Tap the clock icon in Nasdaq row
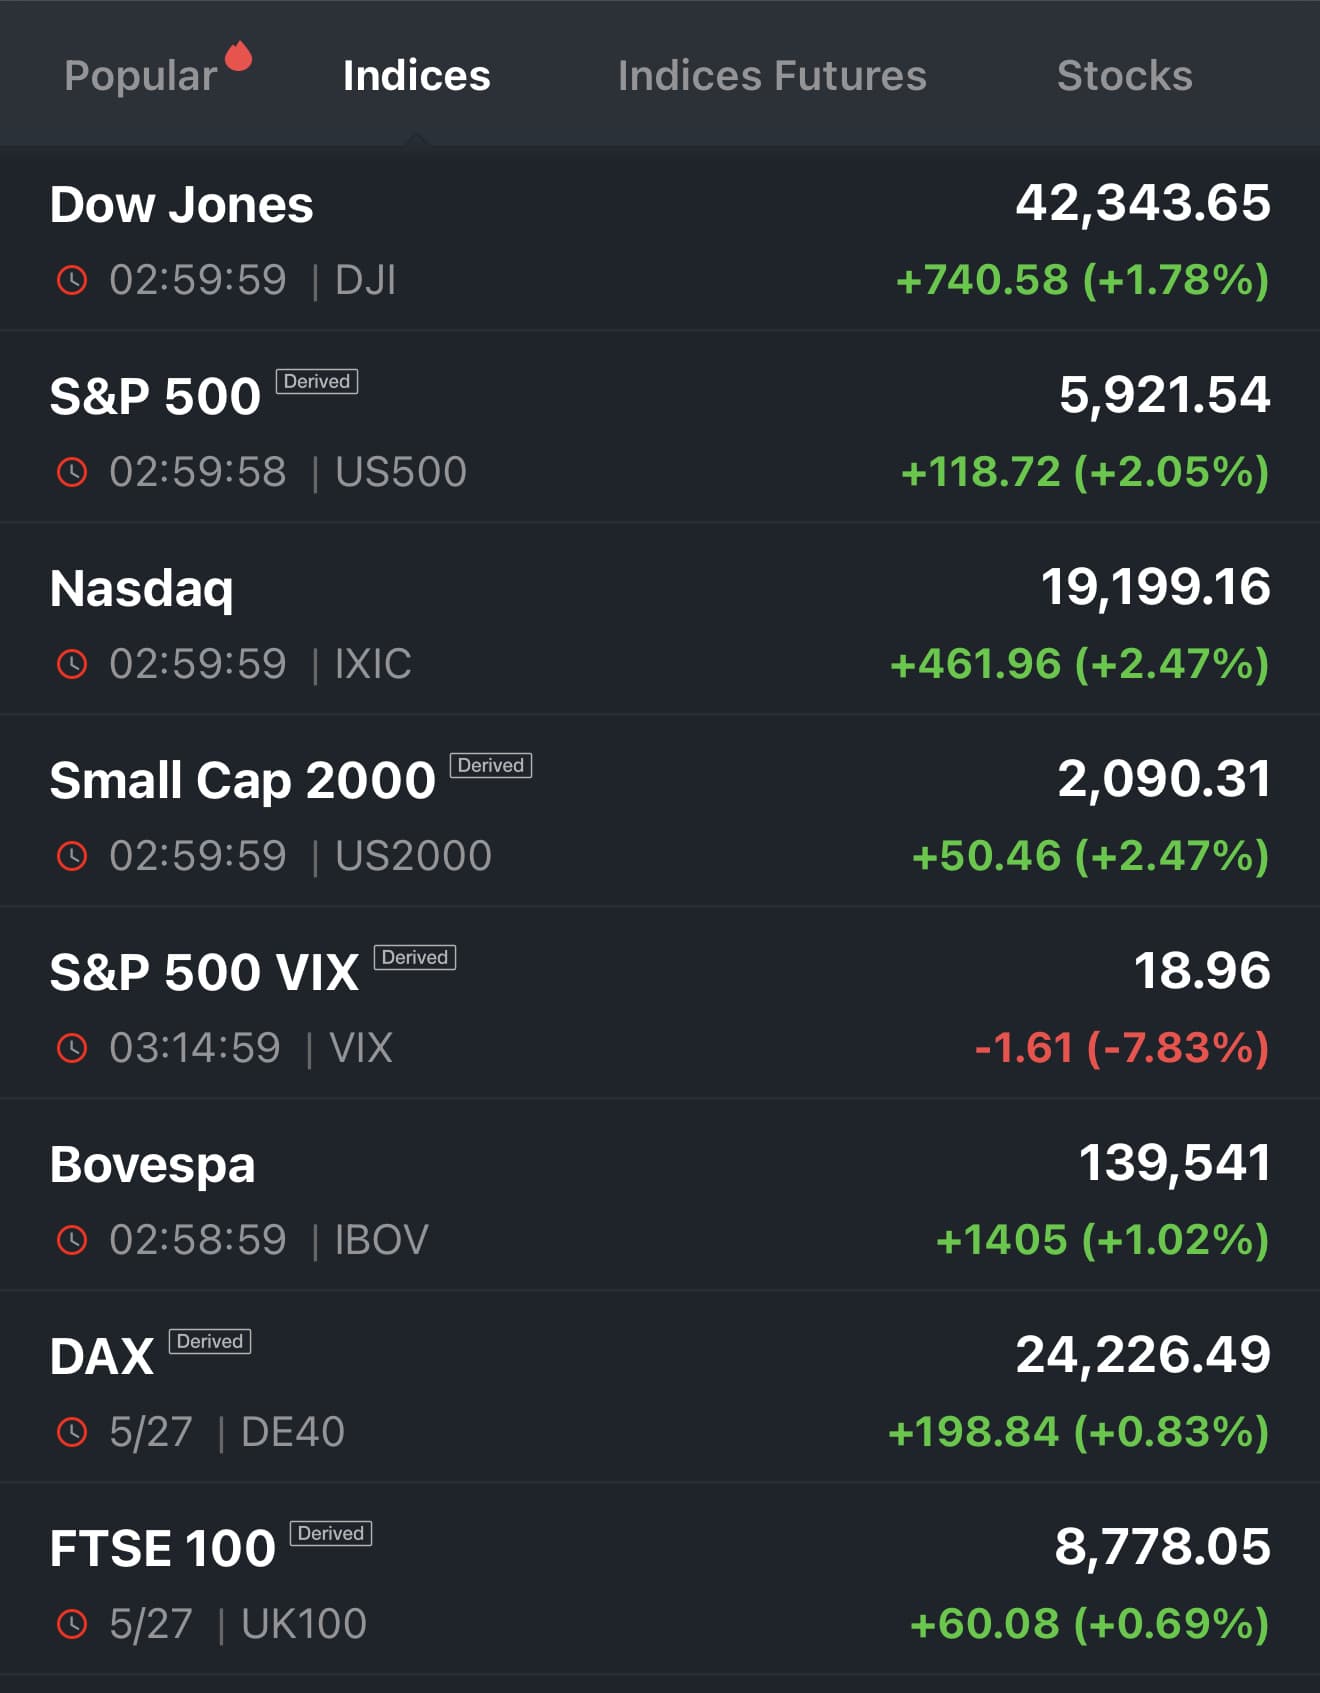This screenshot has height=1693, width=1320. click(72, 664)
